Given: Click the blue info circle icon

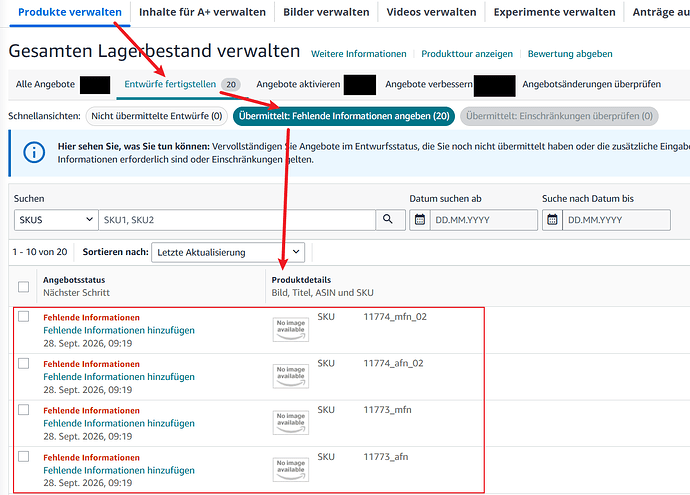Looking at the screenshot, I should coord(34,153).
